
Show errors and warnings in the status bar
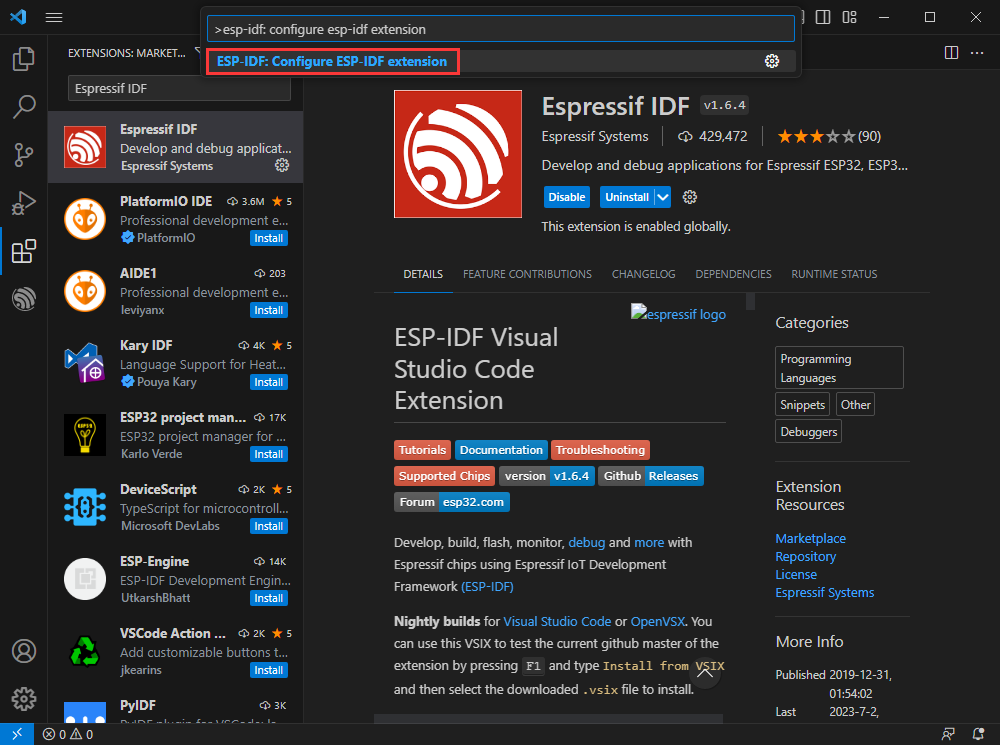pyautogui.click(x=68, y=734)
